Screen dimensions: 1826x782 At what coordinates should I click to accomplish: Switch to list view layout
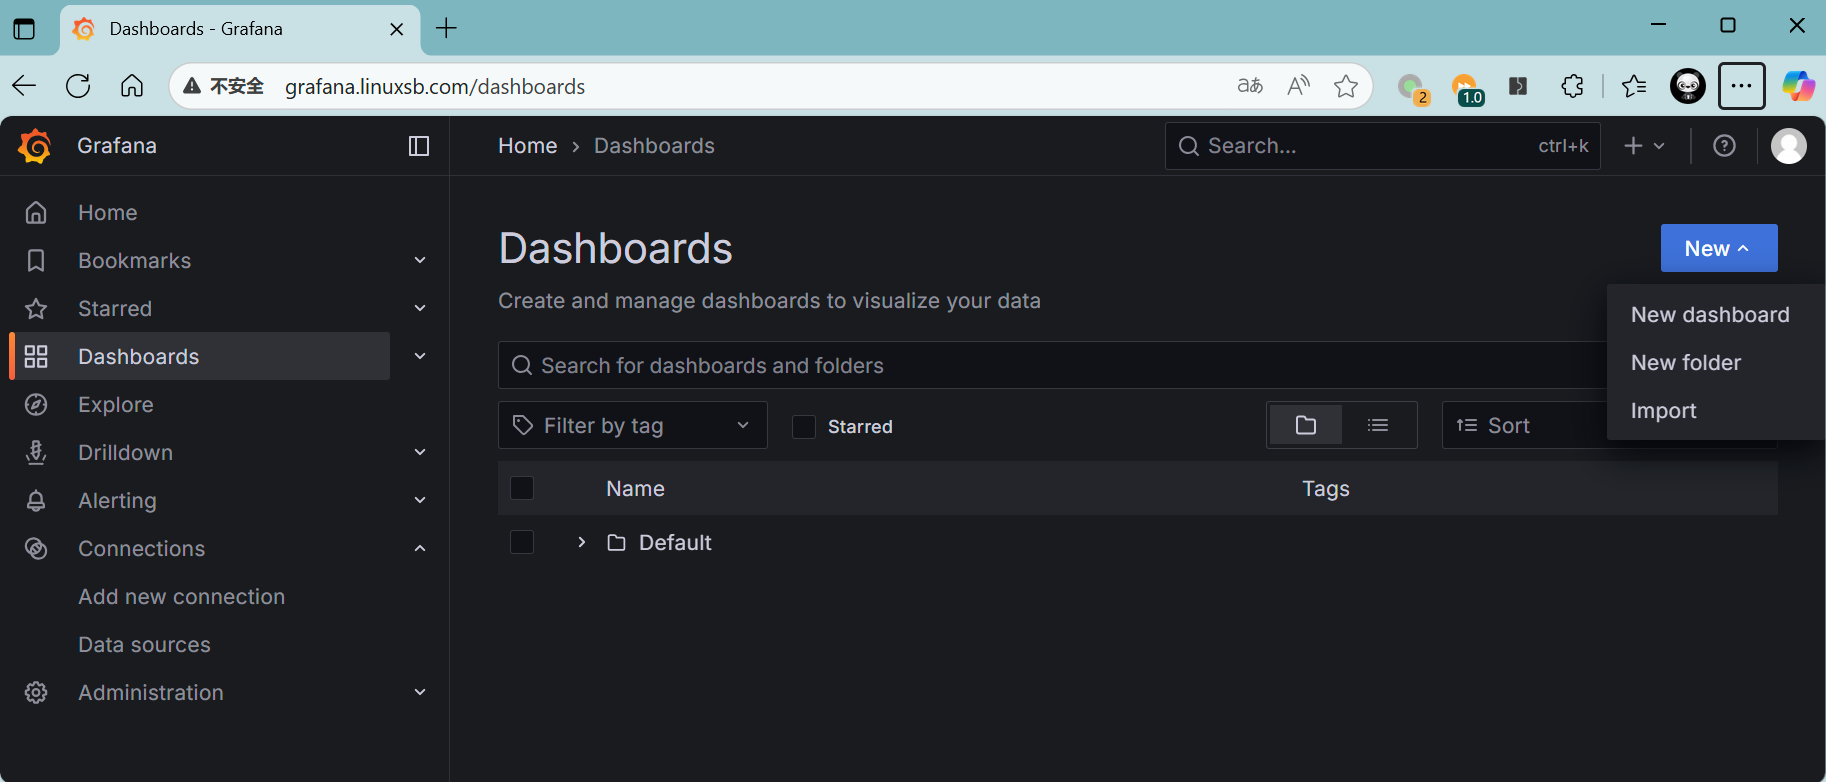pos(1378,426)
